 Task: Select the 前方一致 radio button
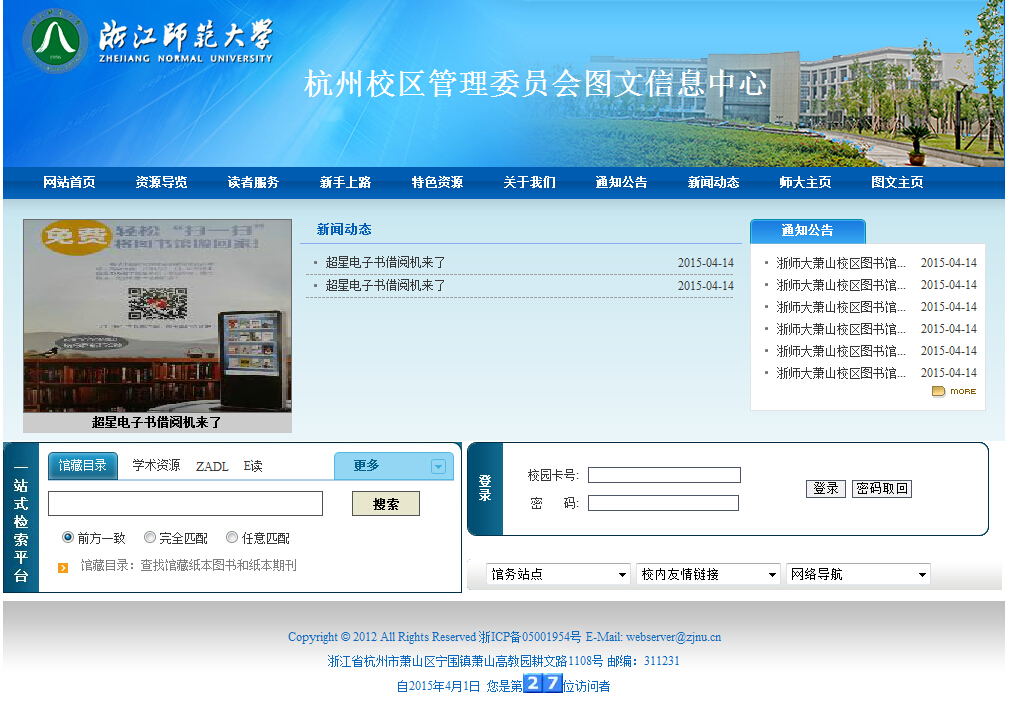tap(68, 537)
